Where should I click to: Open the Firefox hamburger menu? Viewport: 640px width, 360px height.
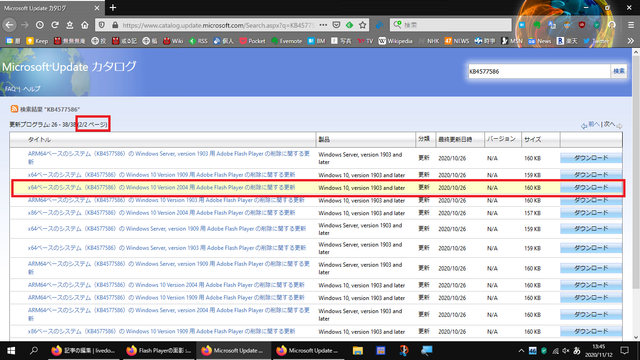point(631,25)
